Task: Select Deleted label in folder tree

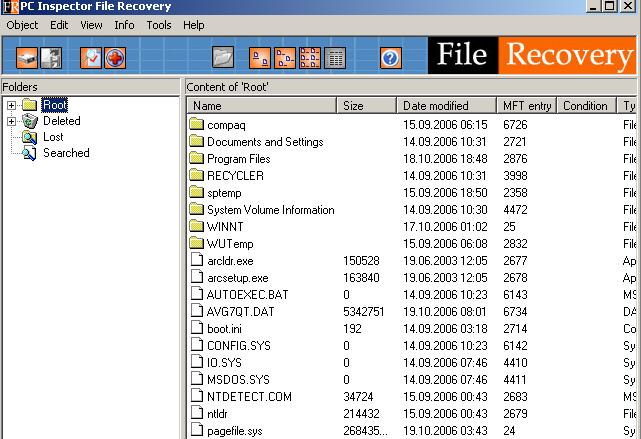Action: point(62,121)
